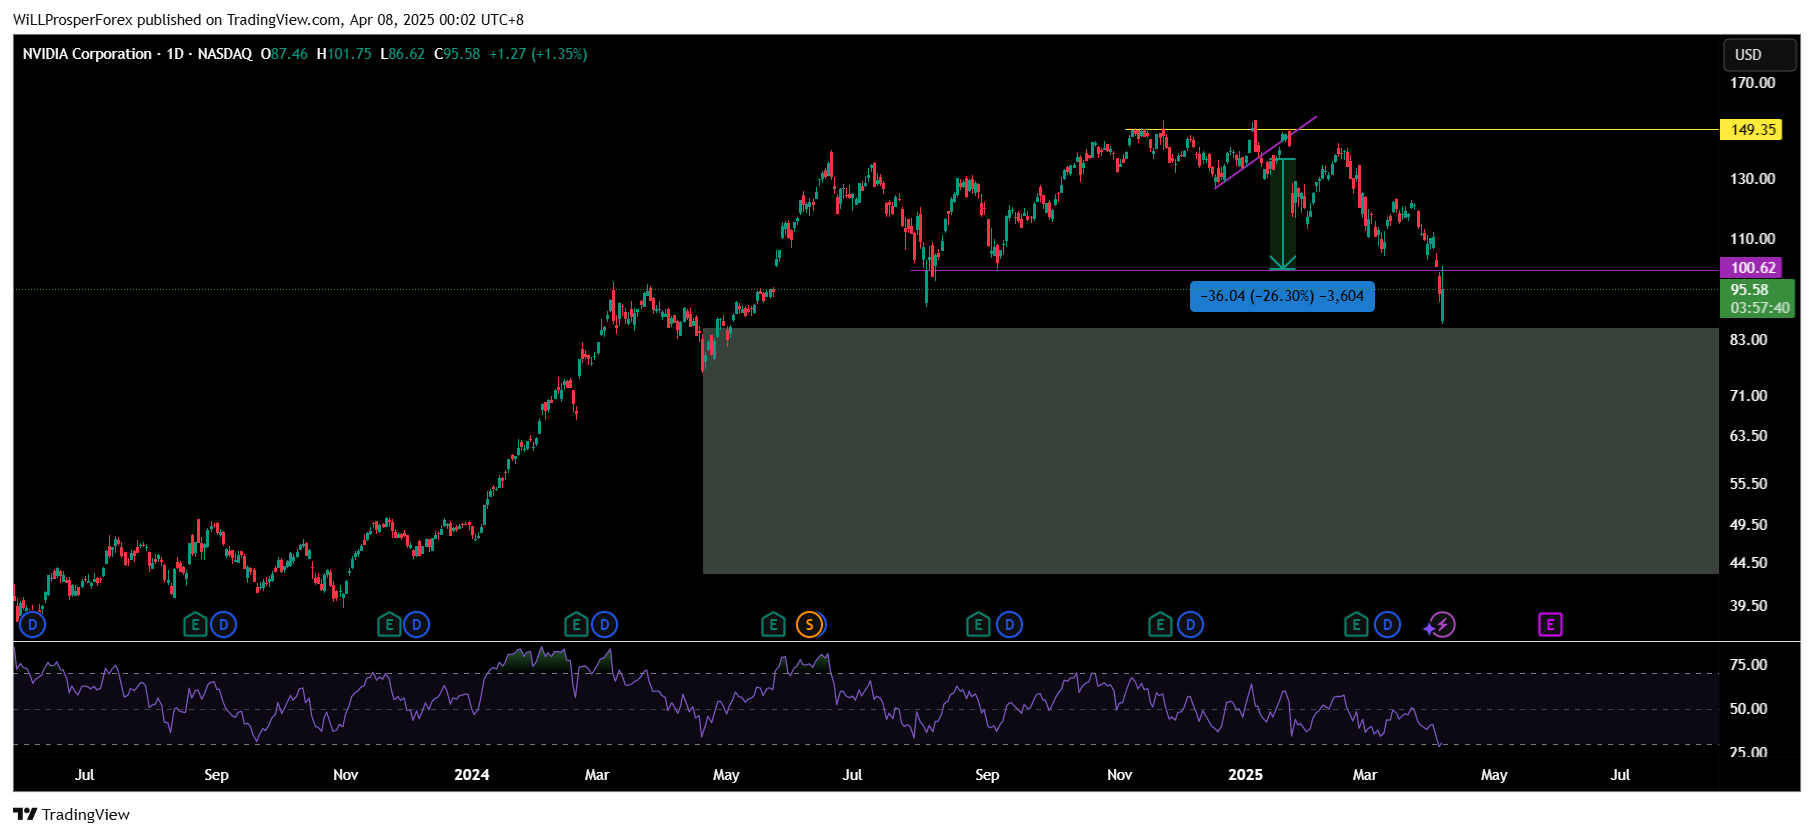The image size is (1814, 836).
Task: Open the September 2024 dividend marker
Action: tap(1009, 625)
